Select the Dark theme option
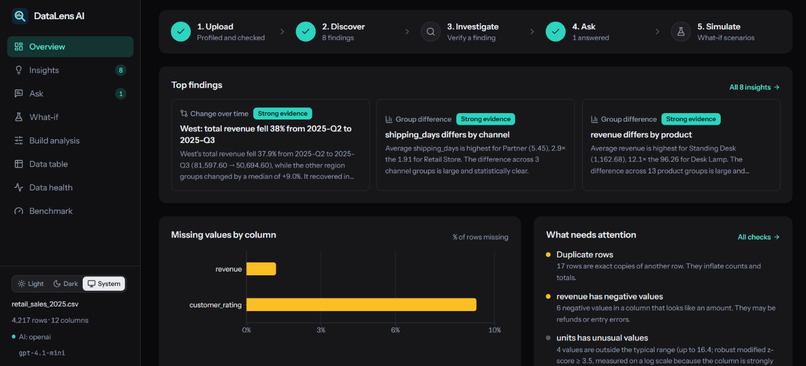 coord(65,284)
